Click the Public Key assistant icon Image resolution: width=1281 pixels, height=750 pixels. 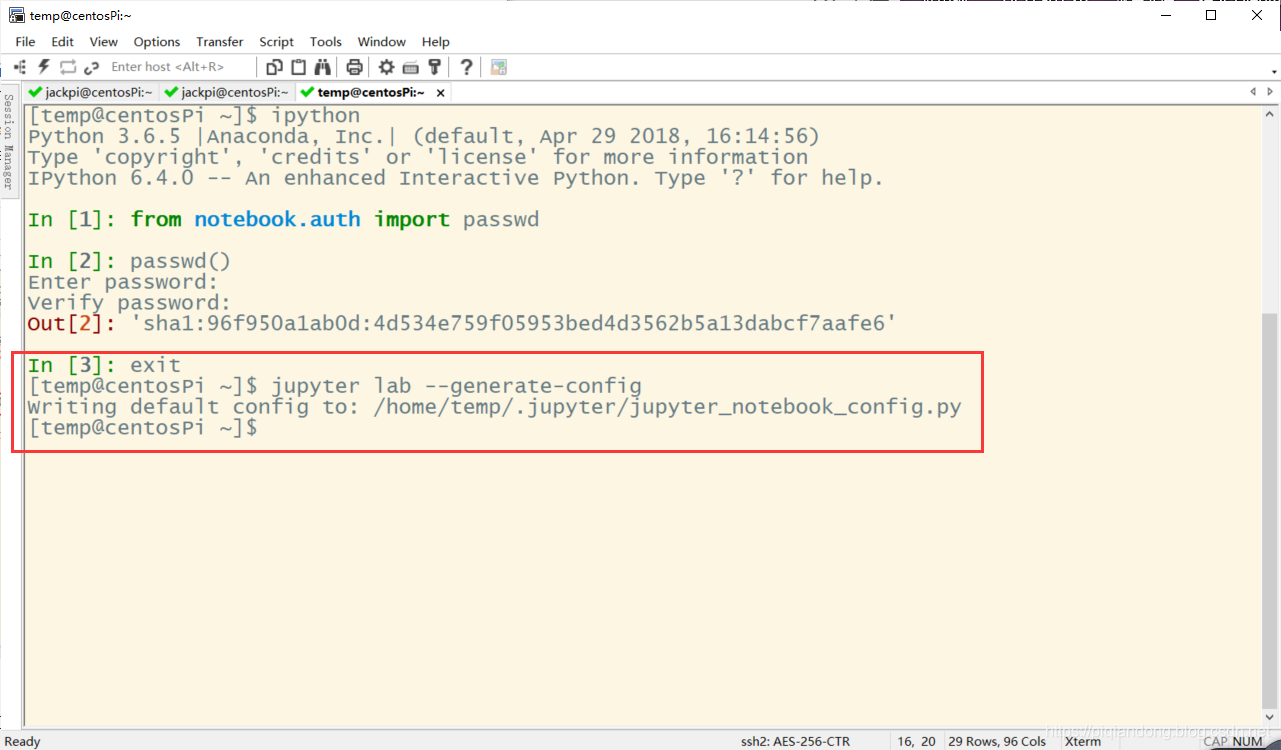pyautogui.click(x=434, y=67)
